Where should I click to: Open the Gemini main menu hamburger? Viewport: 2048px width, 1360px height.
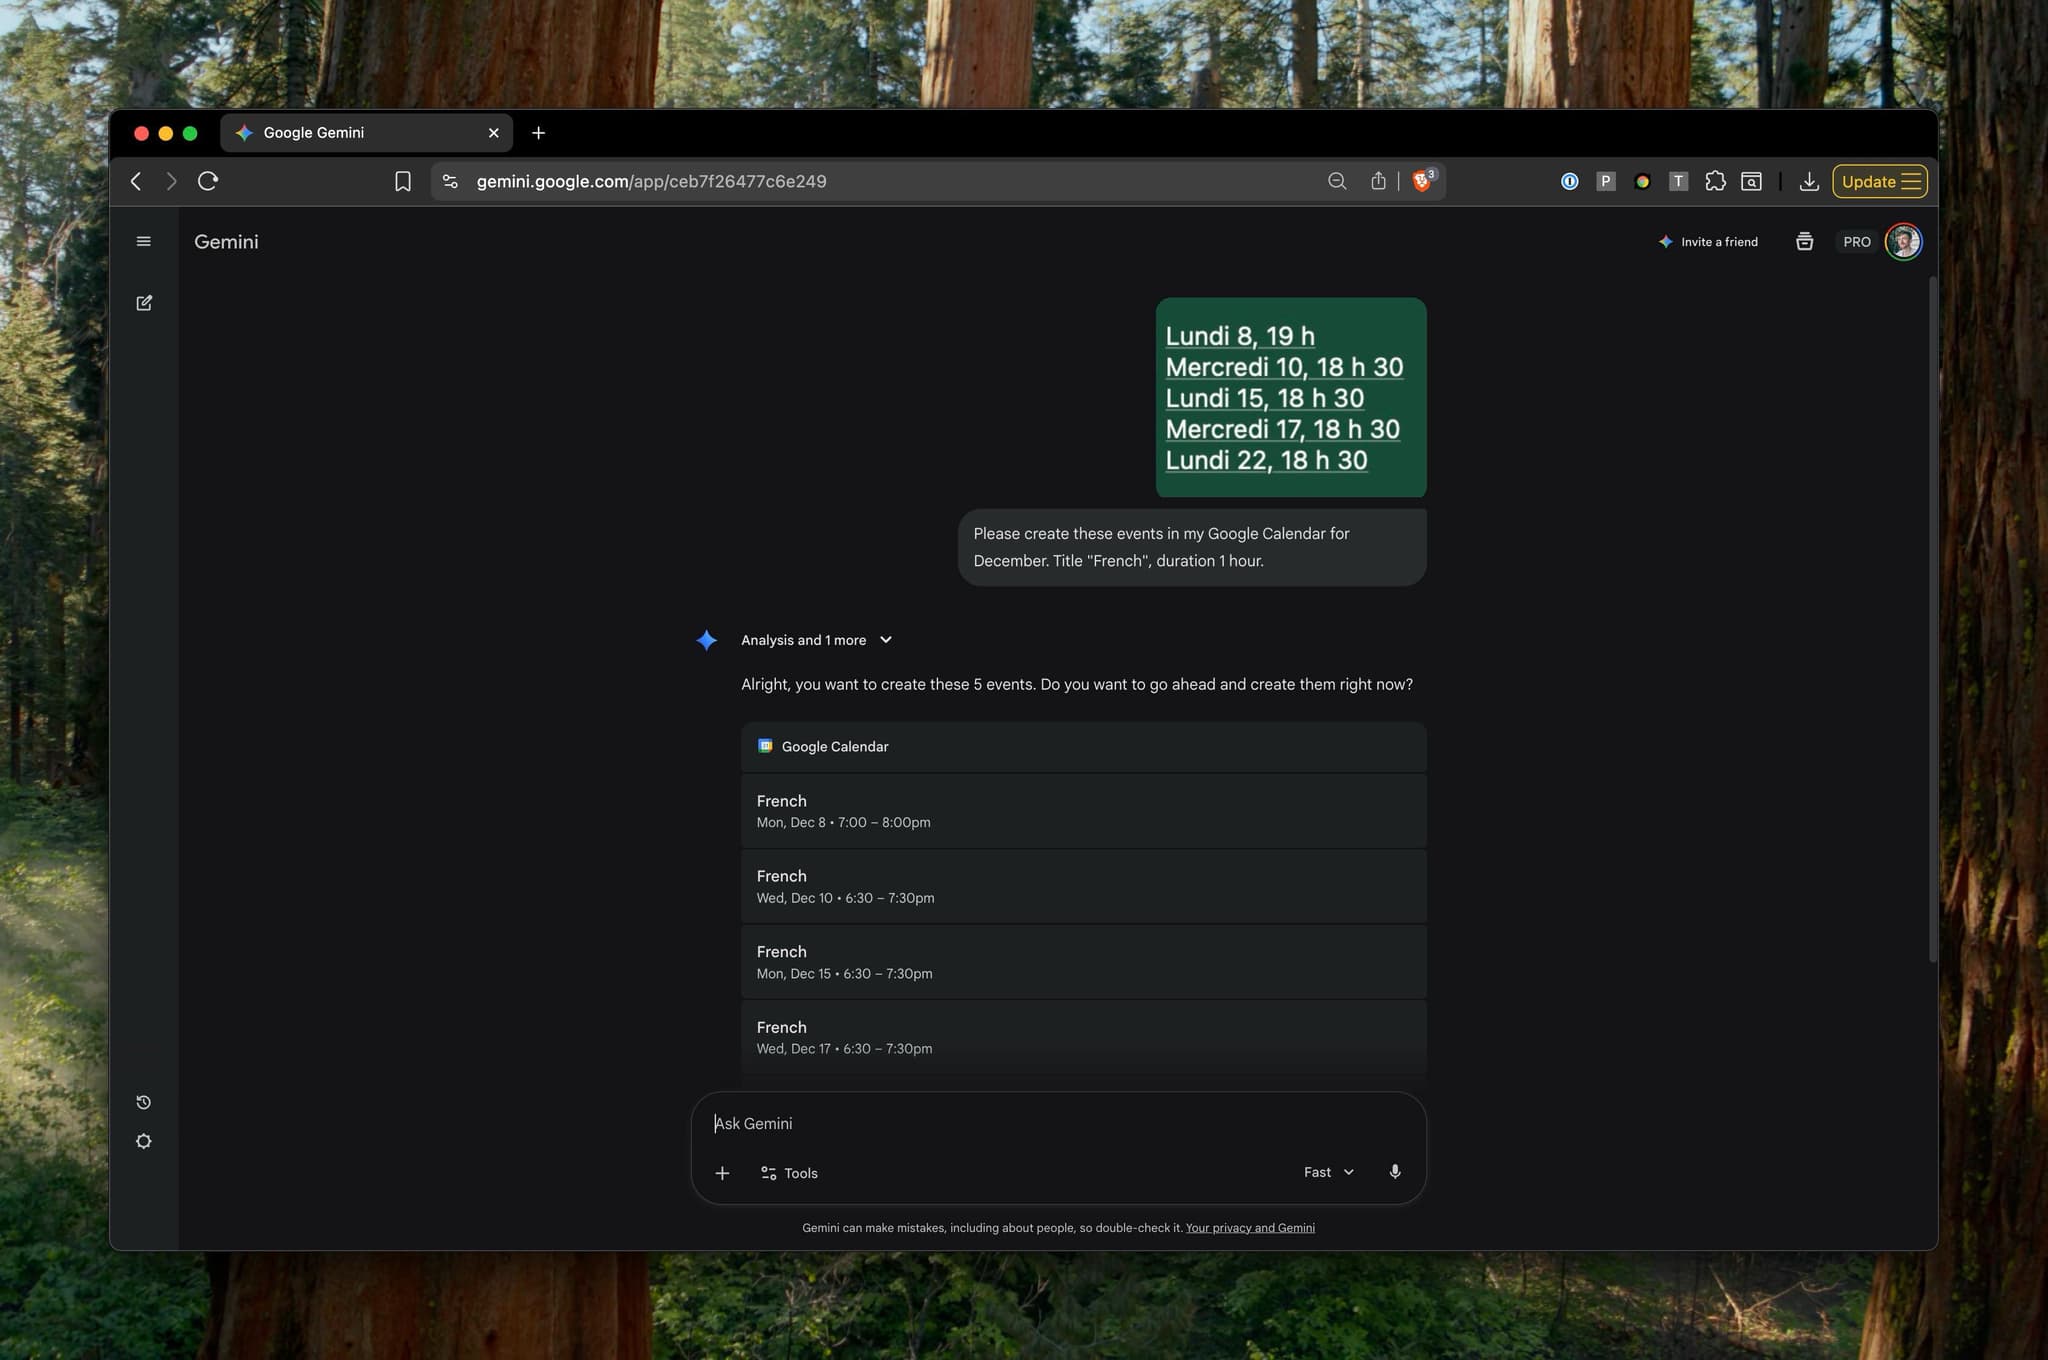(x=144, y=241)
